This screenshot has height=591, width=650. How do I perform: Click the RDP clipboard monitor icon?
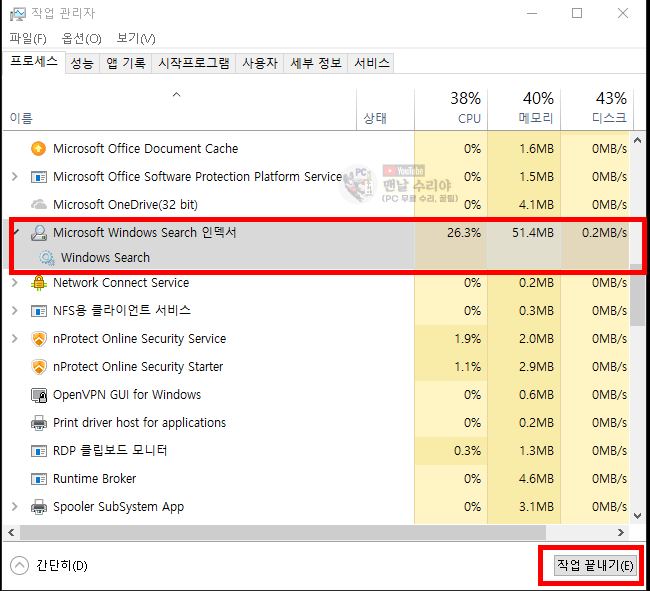(39, 451)
